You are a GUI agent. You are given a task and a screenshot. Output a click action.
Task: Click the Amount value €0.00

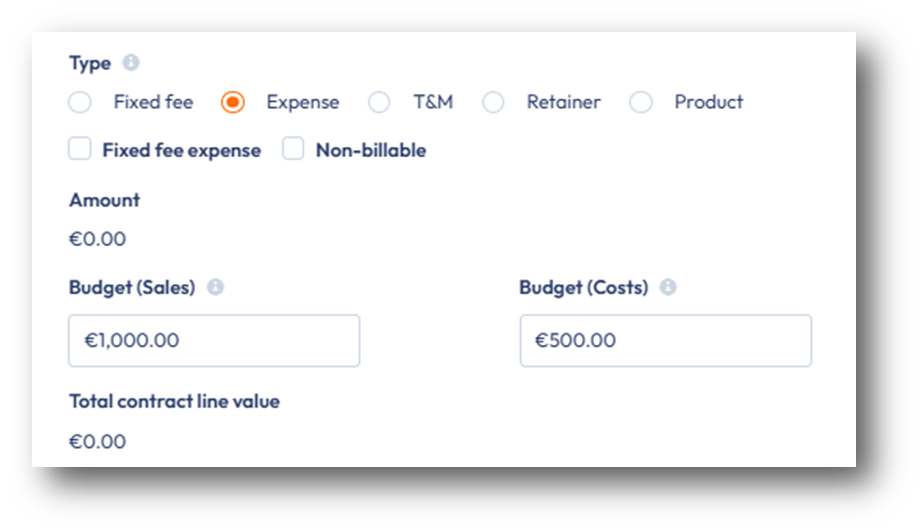click(x=97, y=239)
